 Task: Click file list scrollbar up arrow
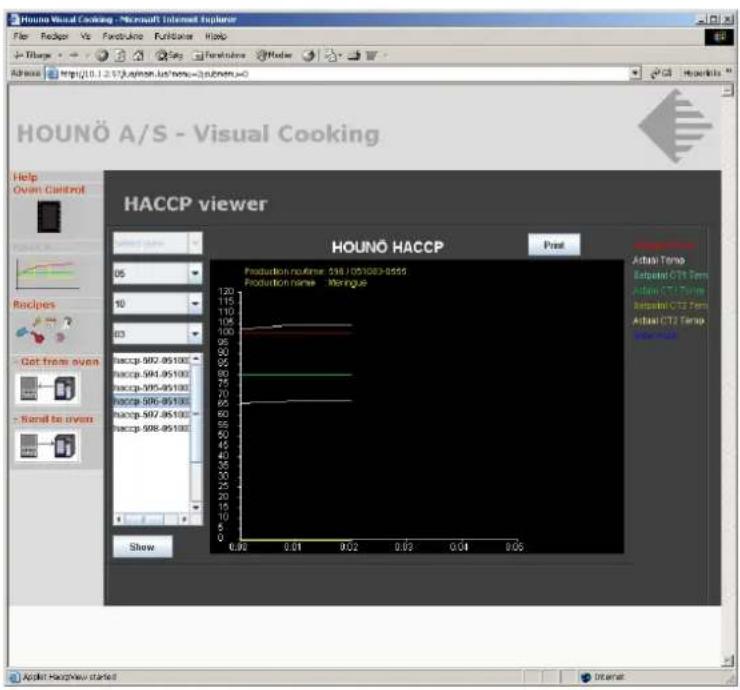coord(196,359)
